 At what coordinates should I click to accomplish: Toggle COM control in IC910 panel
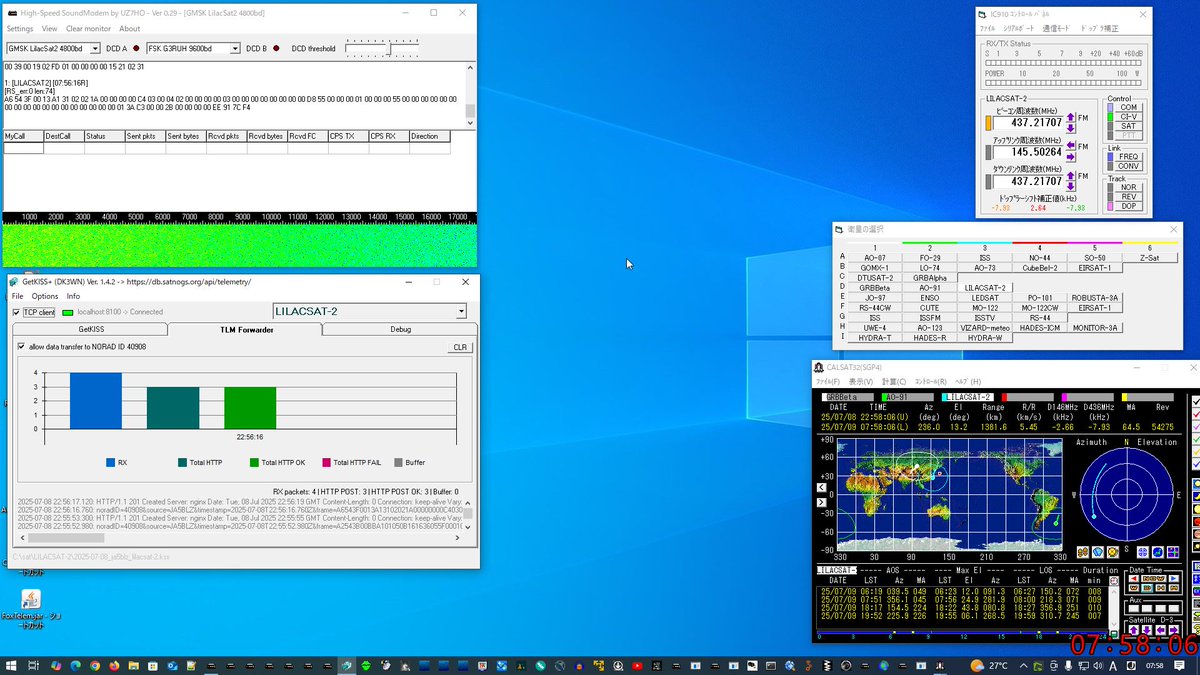[1128, 107]
